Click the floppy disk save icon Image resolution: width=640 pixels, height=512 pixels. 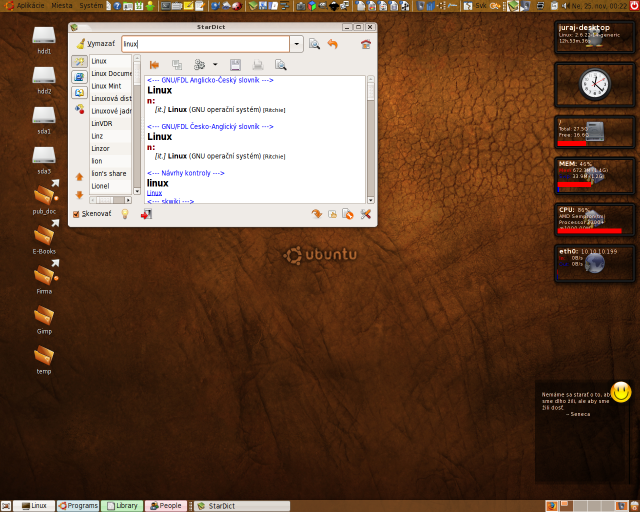[x=236, y=65]
